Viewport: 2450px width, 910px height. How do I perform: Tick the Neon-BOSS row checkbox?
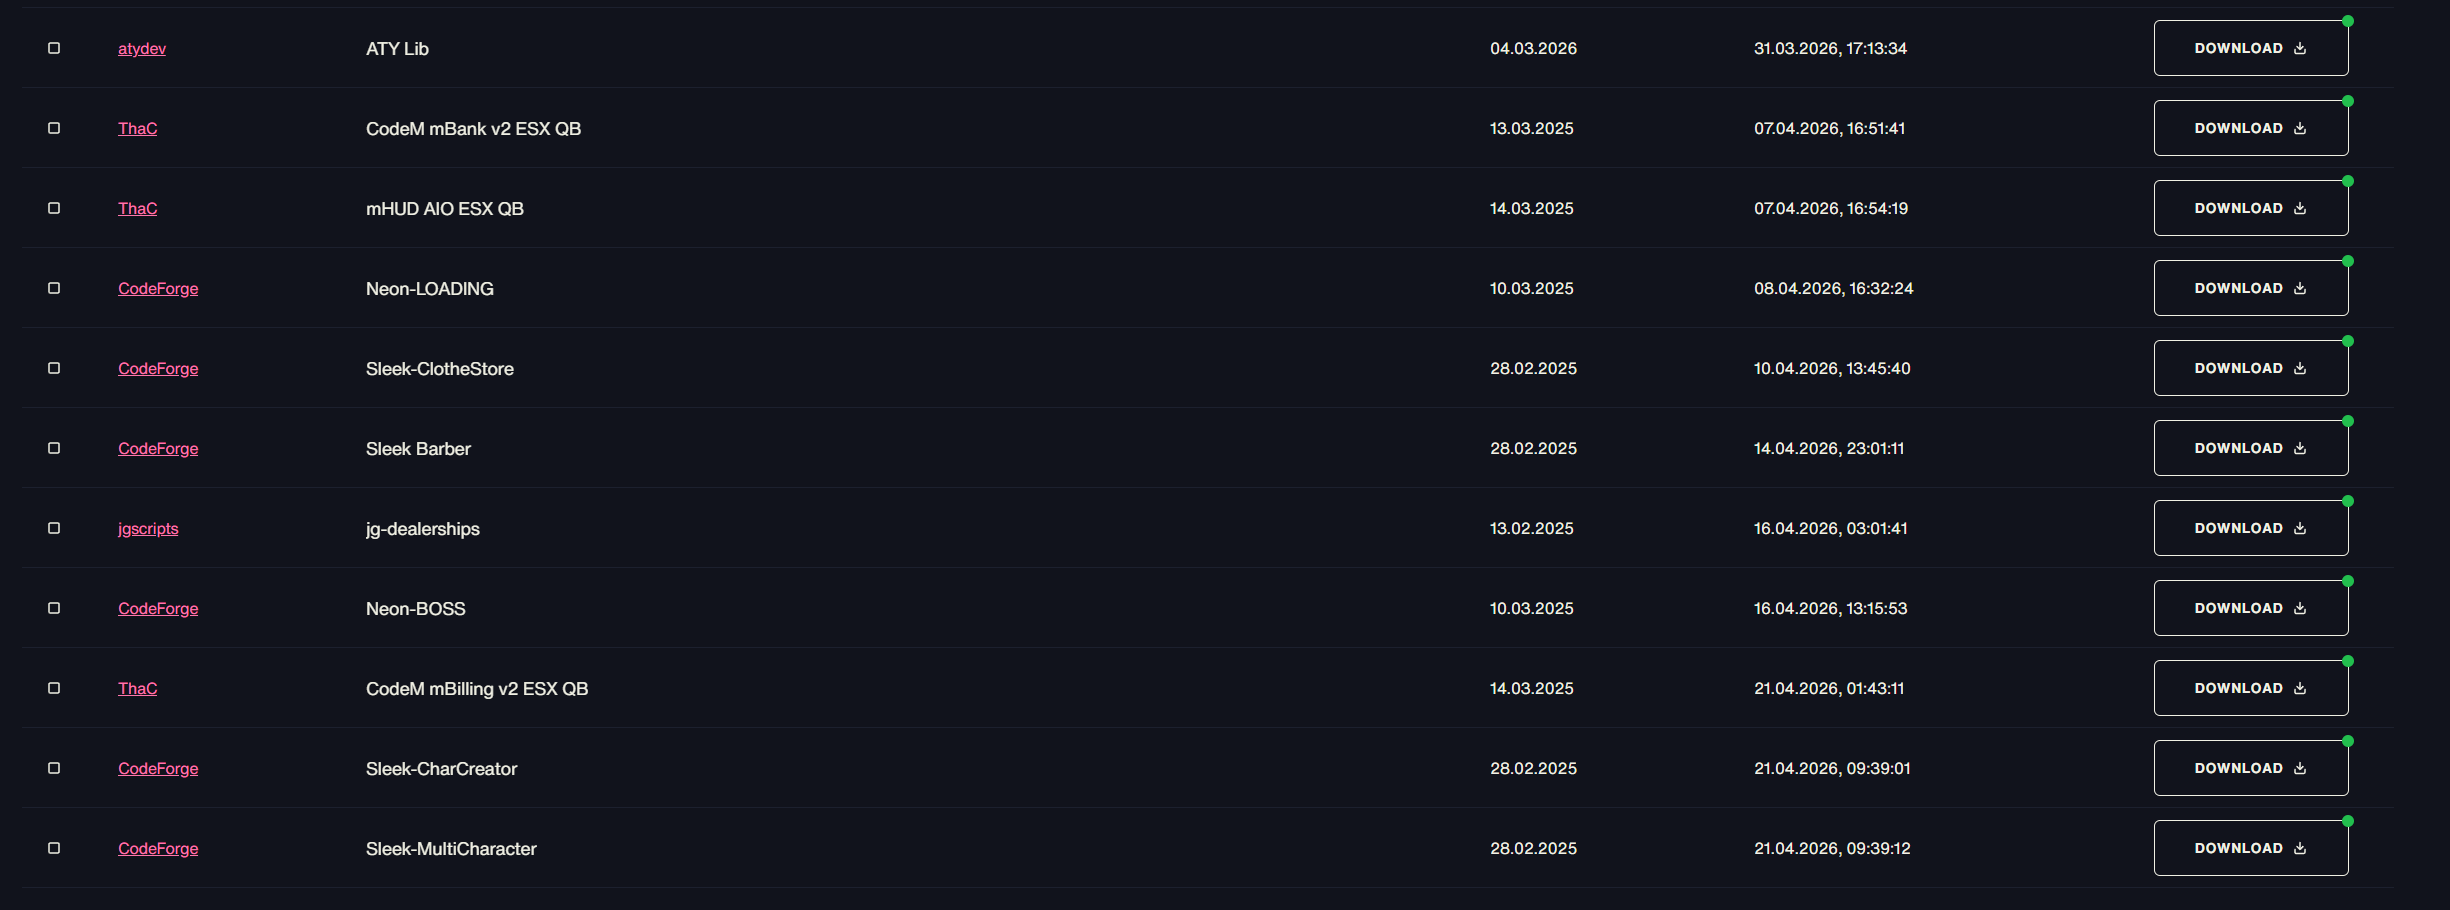pyautogui.click(x=54, y=608)
